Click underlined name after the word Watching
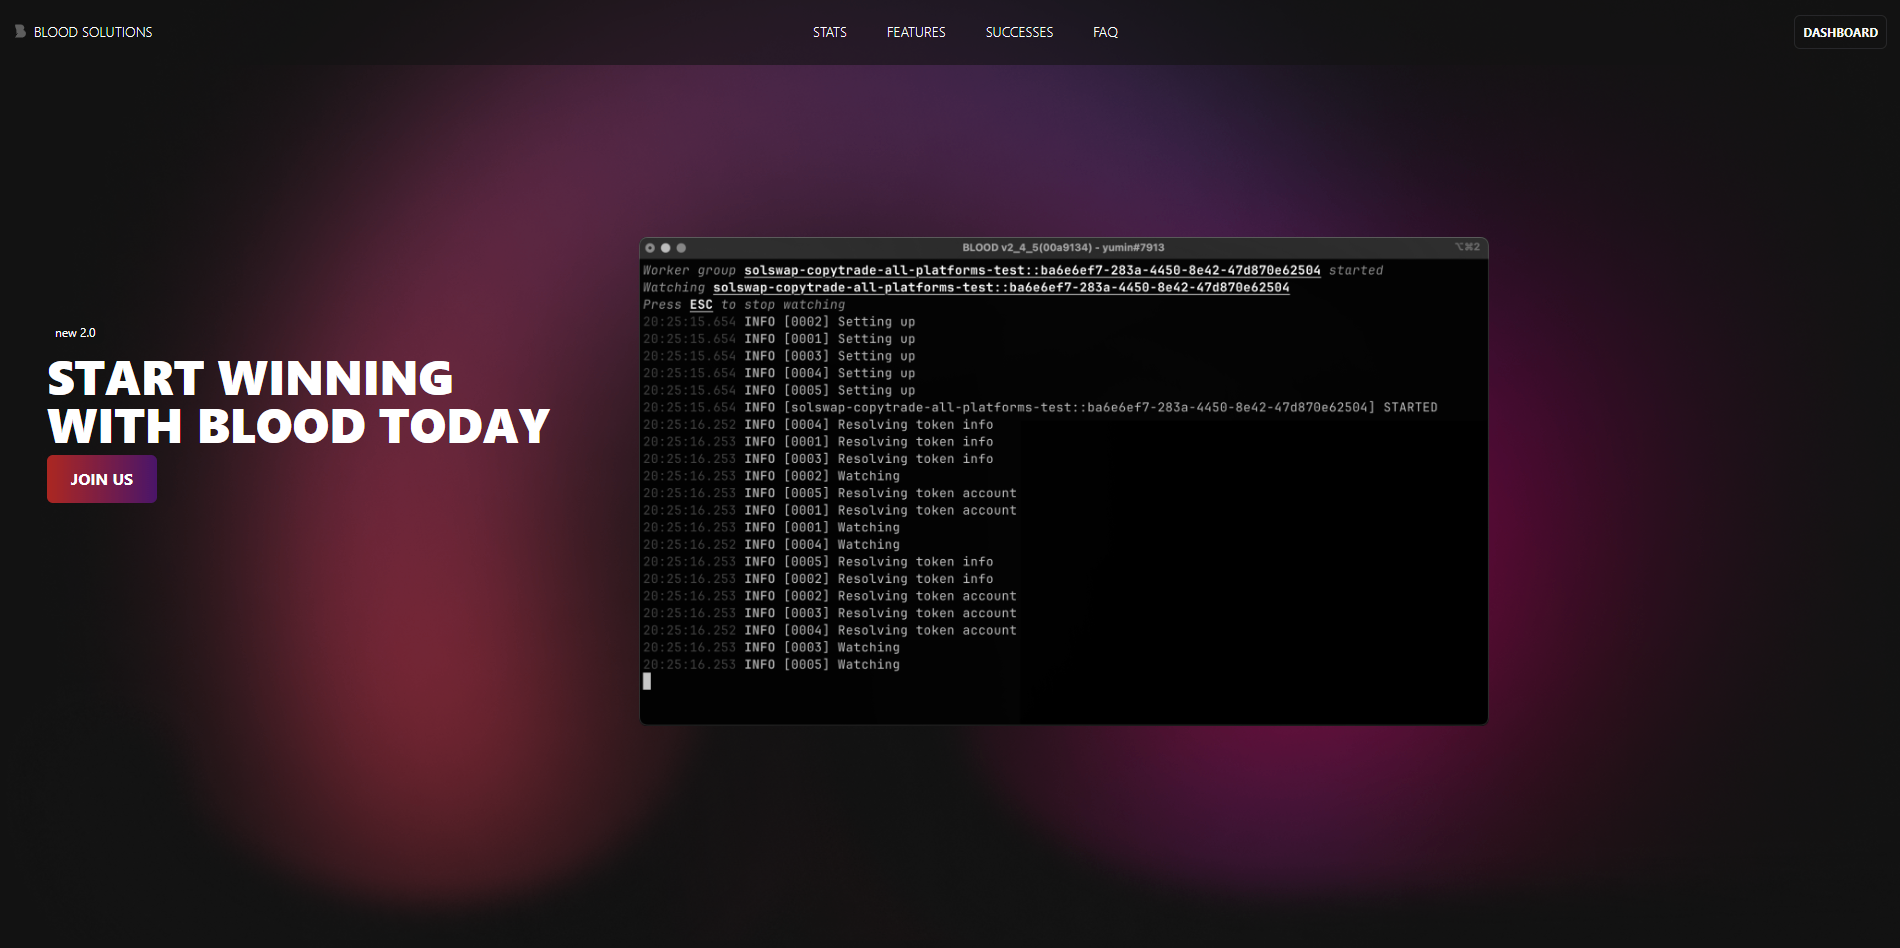The width and height of the screenshot is (1900, 948). pyautogui.click(x=1000, y=288)
